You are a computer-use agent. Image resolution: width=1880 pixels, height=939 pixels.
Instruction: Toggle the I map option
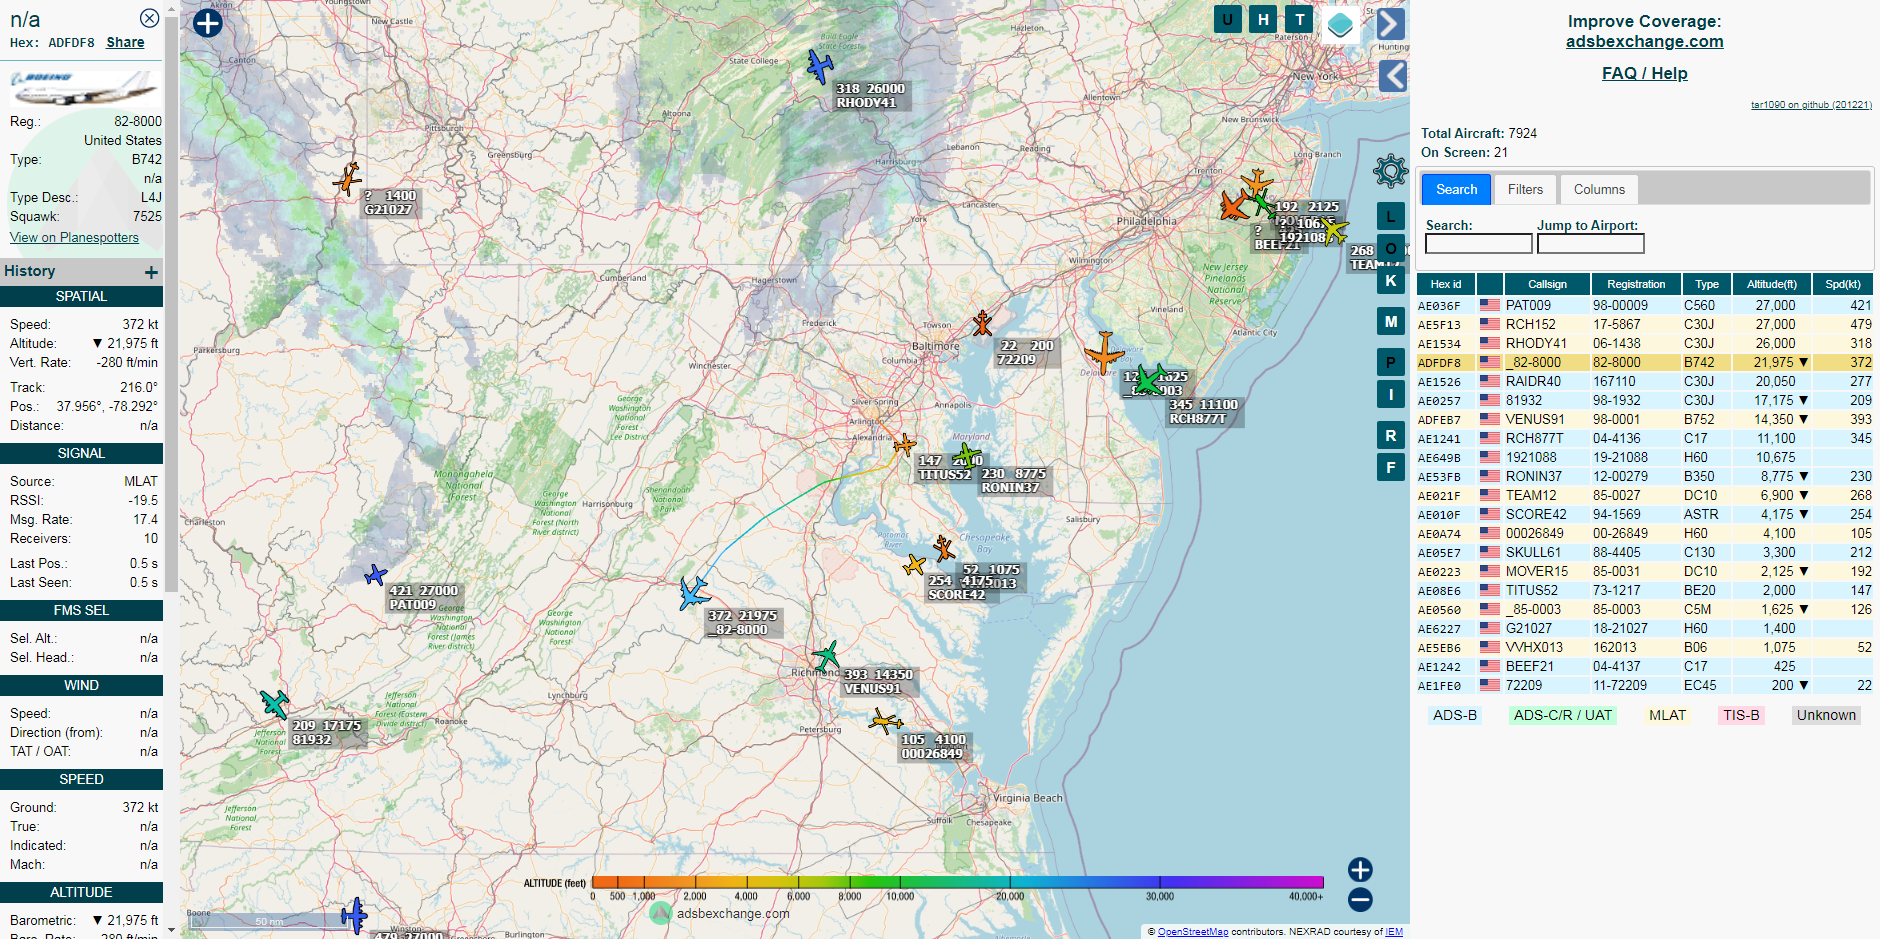(1391, 395)
